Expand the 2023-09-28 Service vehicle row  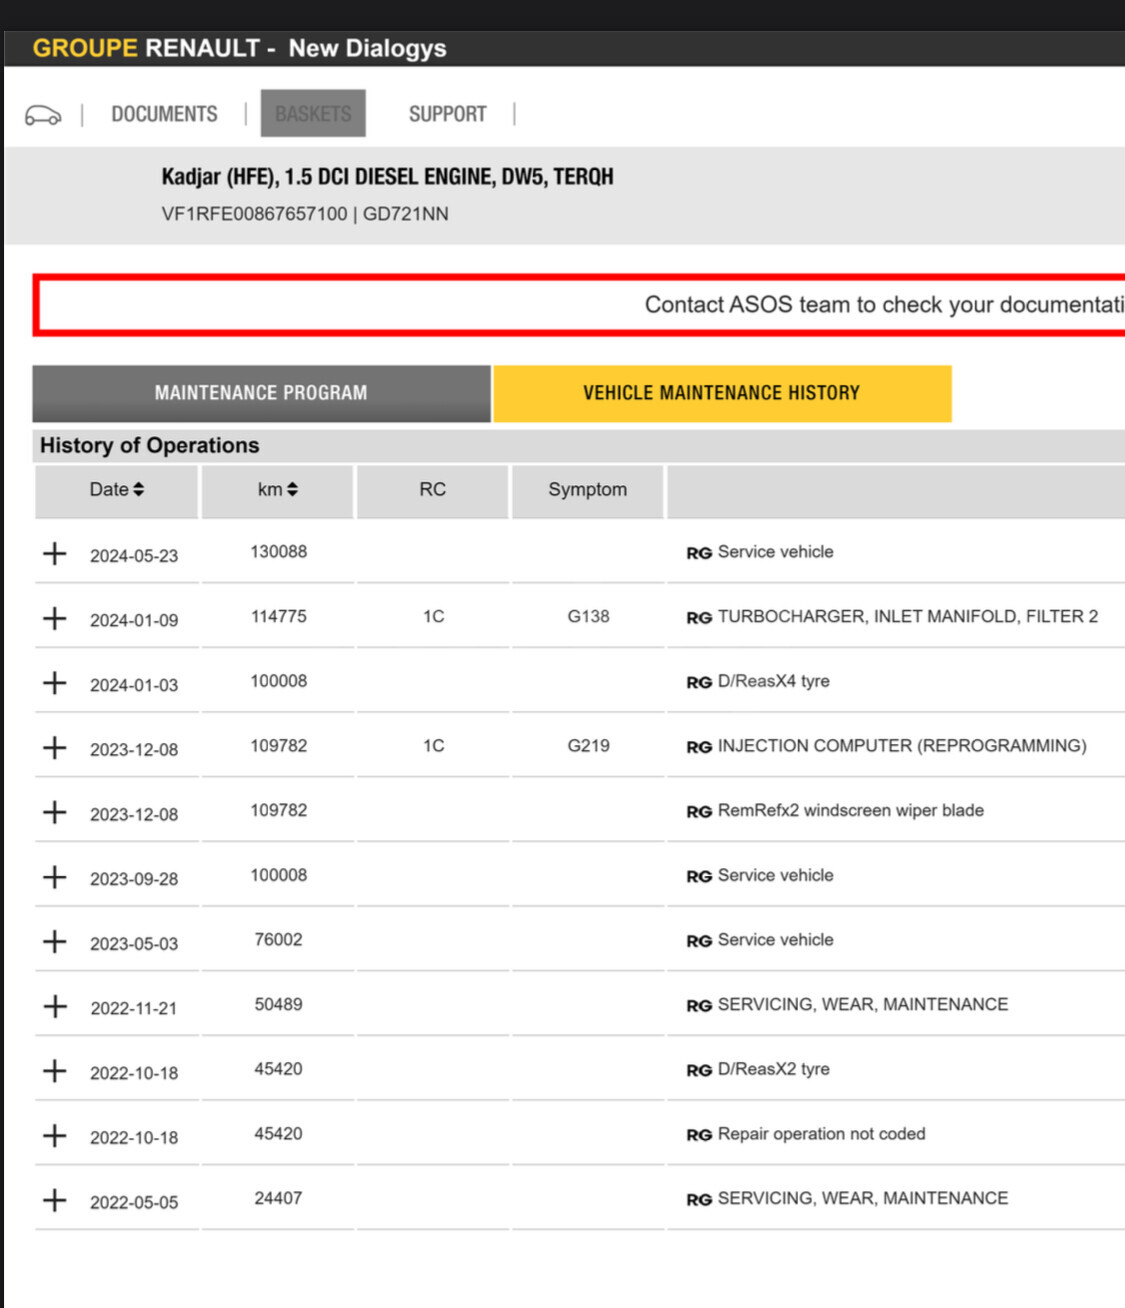tap(55, 877)
